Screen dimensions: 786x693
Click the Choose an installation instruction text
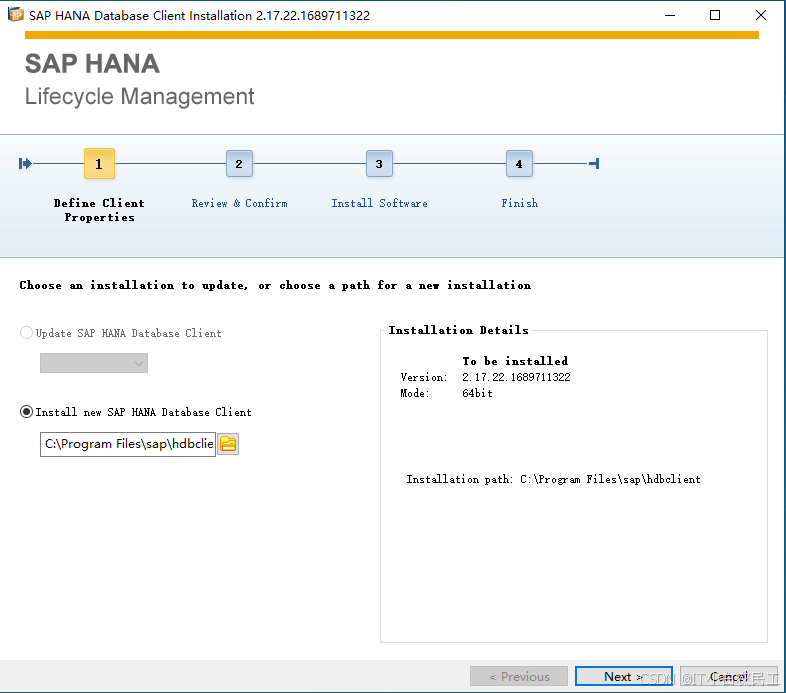tap(275, 285)
